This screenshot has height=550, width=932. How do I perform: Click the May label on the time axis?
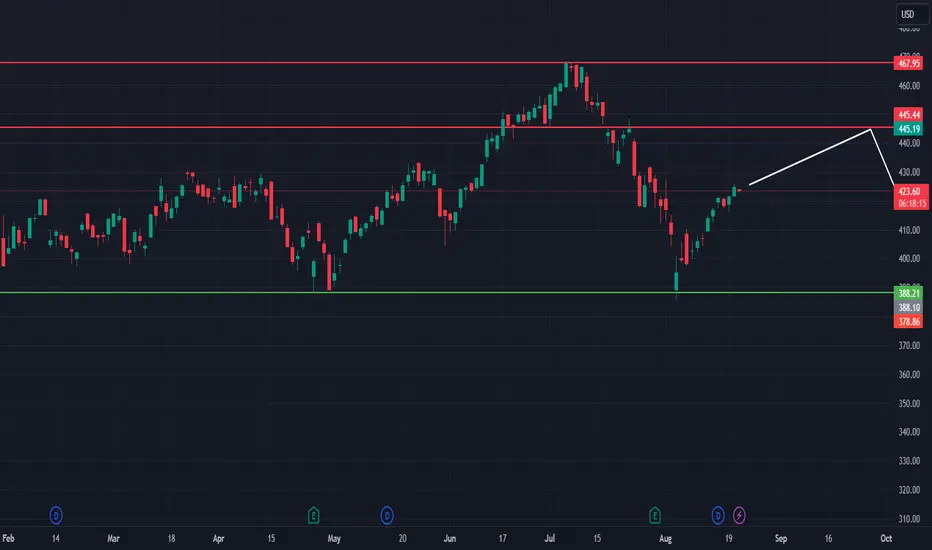[x=334, y=538]
